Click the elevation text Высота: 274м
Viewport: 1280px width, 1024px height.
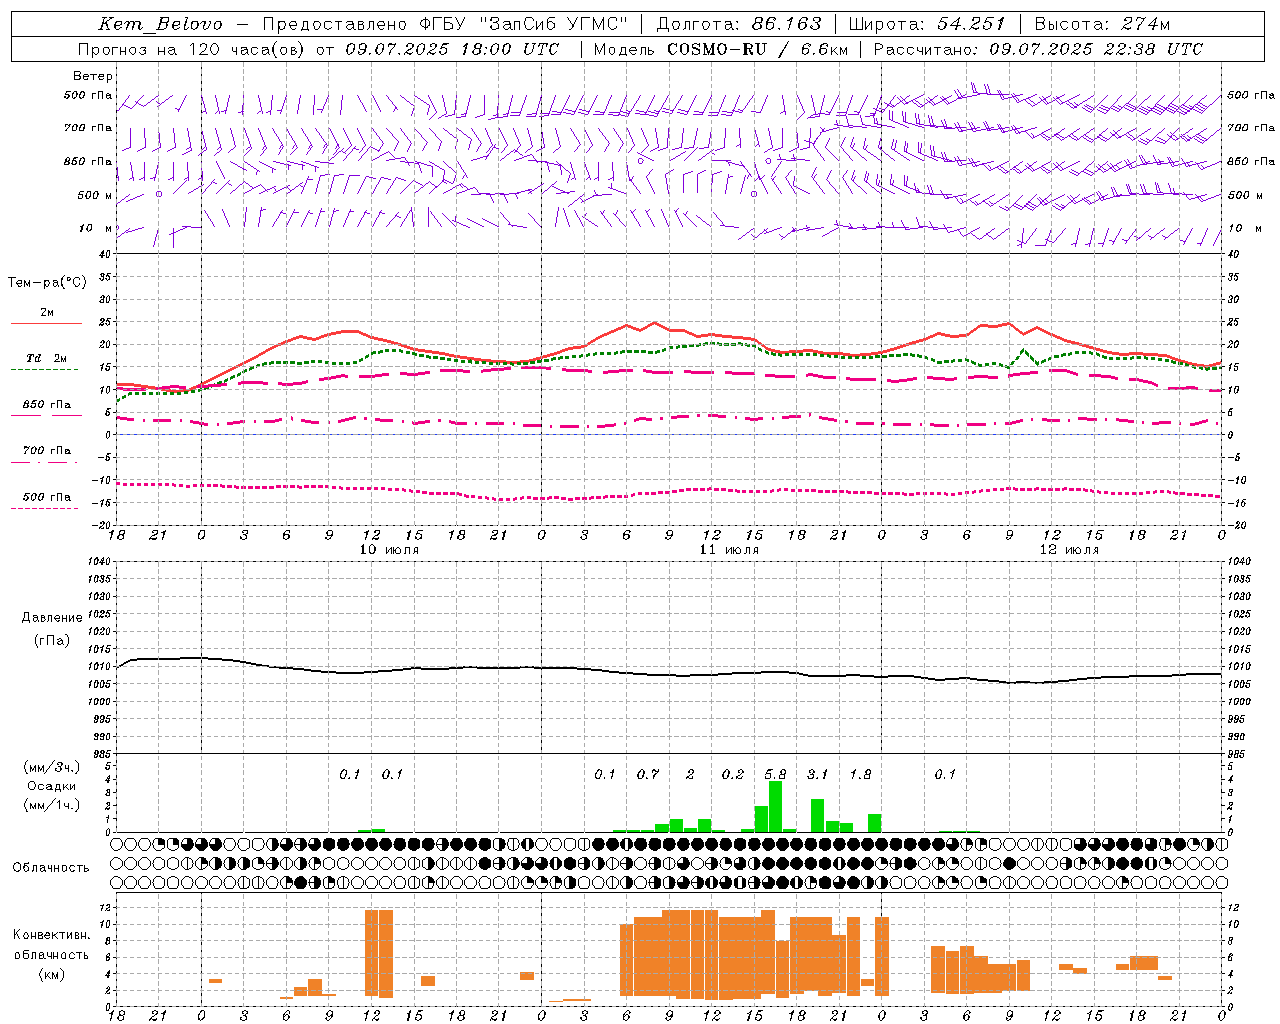pos(1102,24)
